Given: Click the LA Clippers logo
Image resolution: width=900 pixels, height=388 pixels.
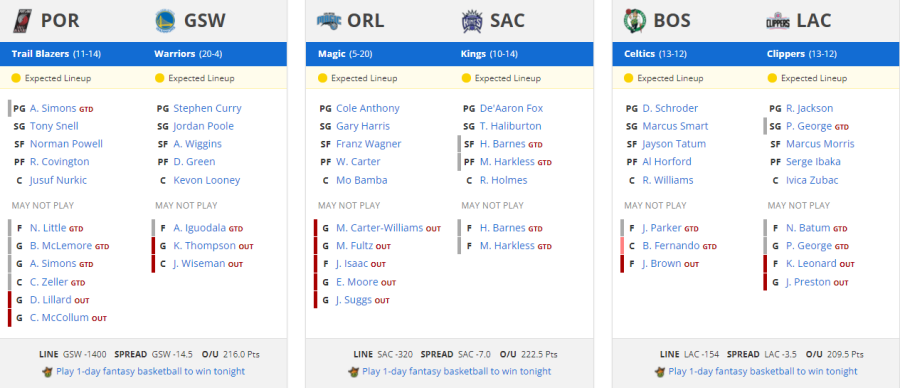Looking at the screenshot, I should (778, 21).
